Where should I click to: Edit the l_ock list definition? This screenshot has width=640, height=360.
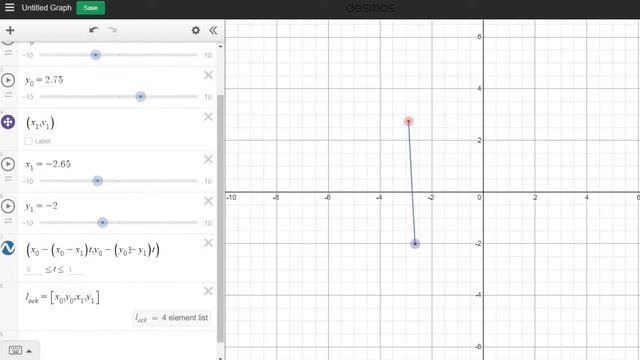pyautogui.click(x=62, y=298)
